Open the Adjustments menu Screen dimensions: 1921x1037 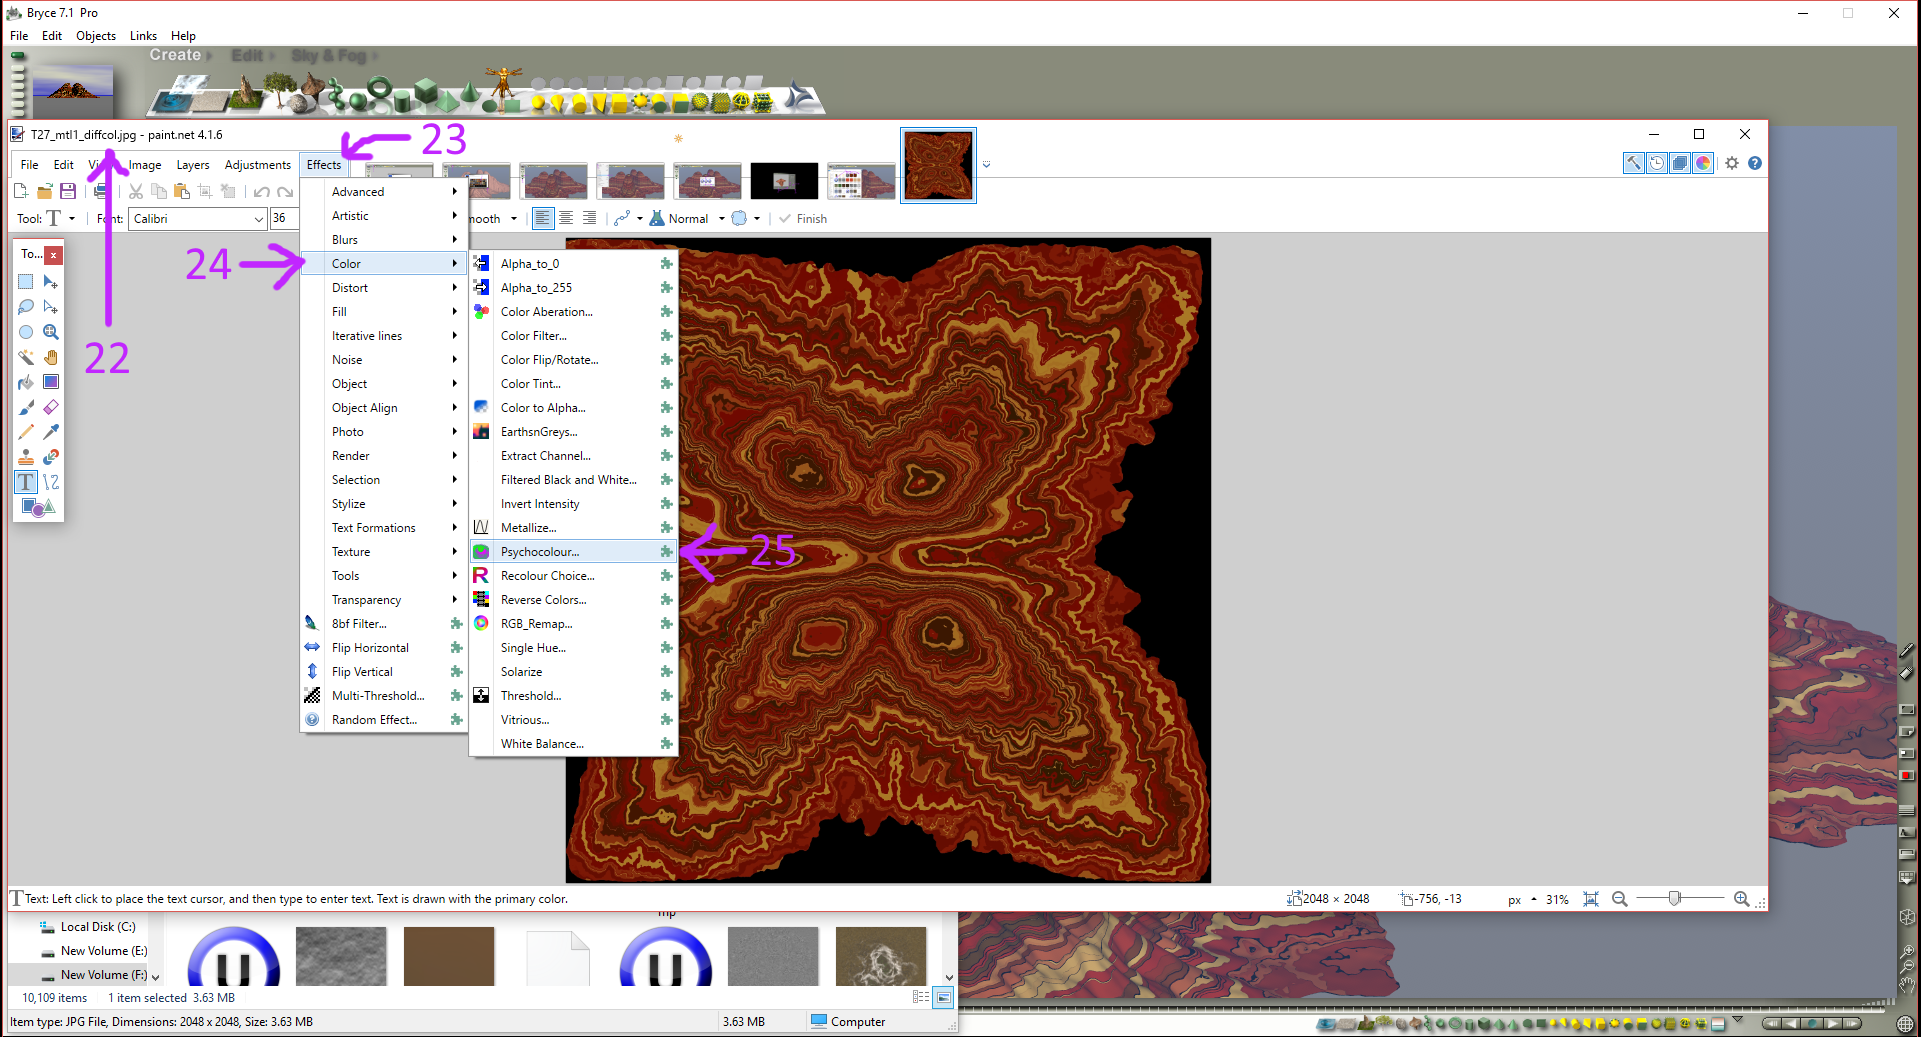point(258,165)
